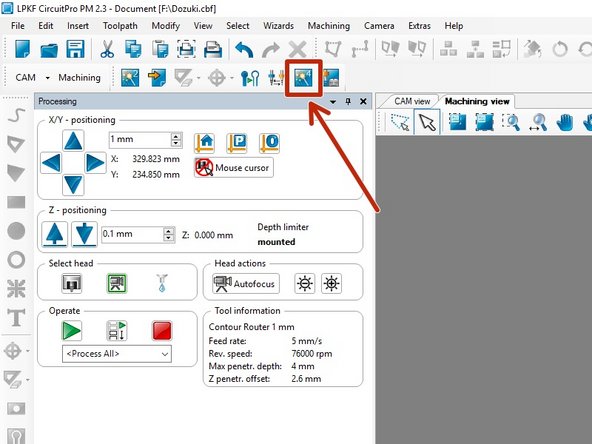Click the Home position icon
Screen dimensions: 592x444
click(x=205, y=143)
